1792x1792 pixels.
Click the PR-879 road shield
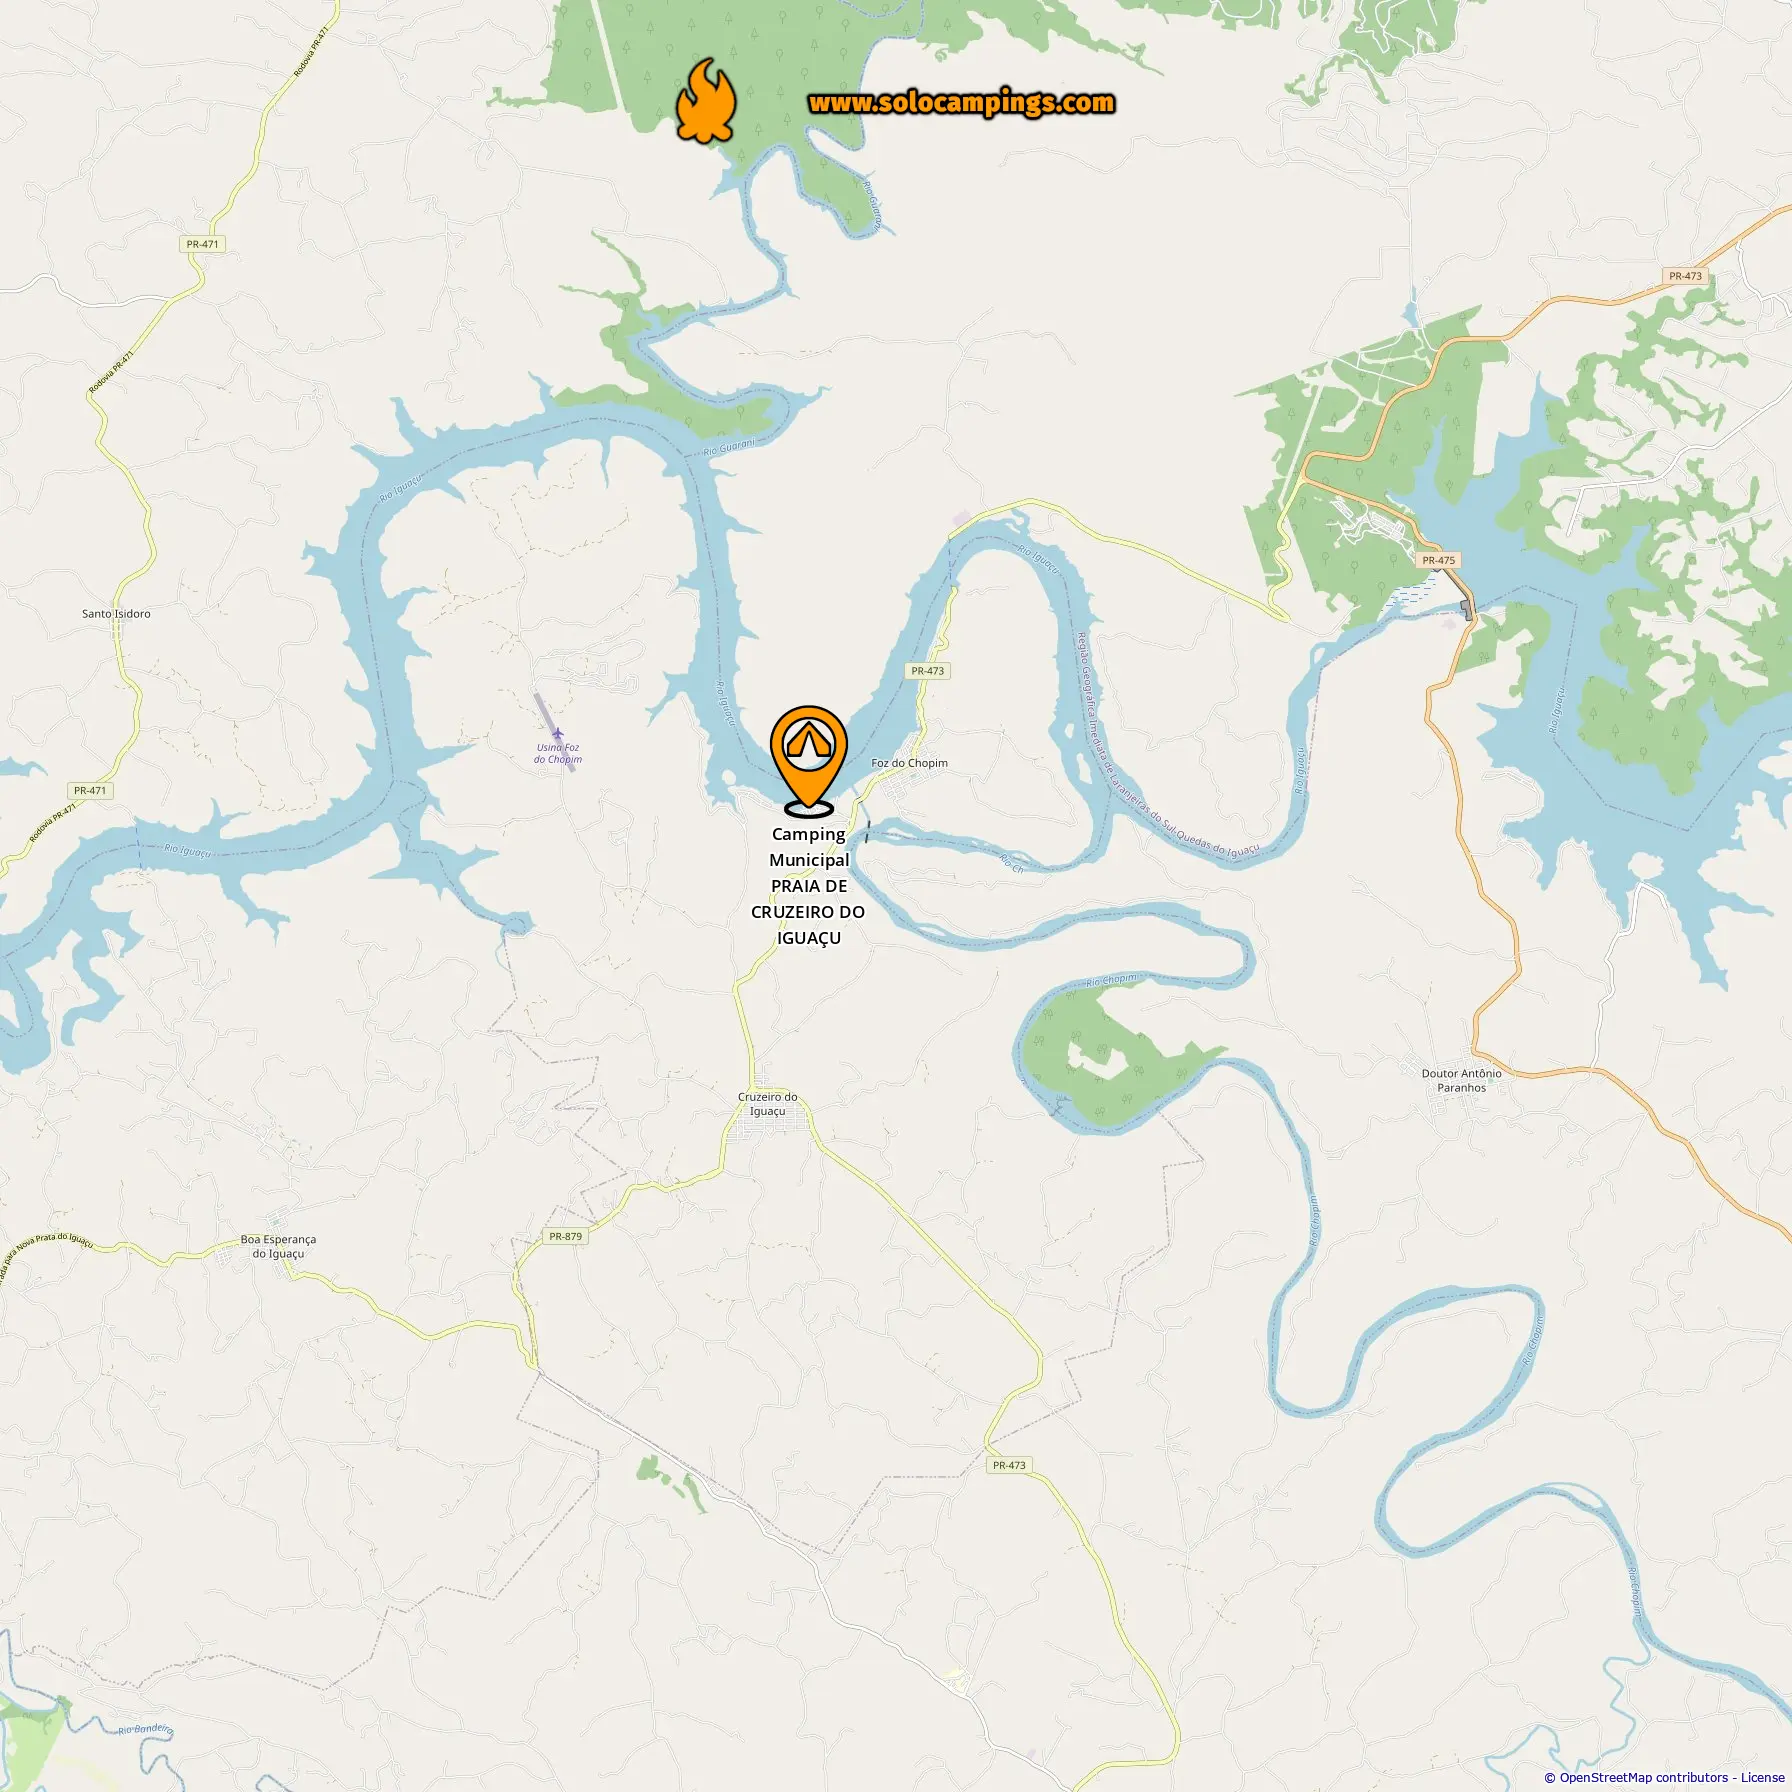coord(565,1236)
